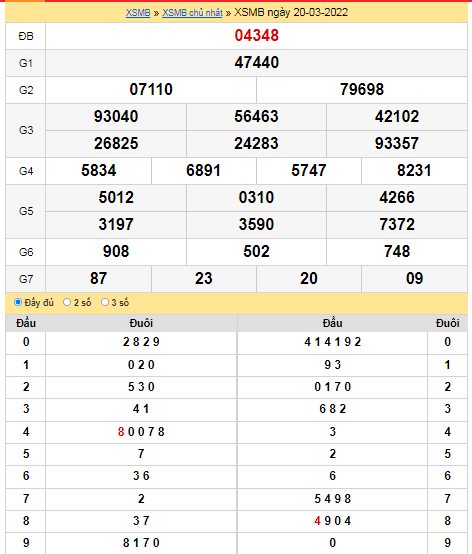Click tail digits 2 8 2 9
The image size is (472, 554).
(141, 342)
